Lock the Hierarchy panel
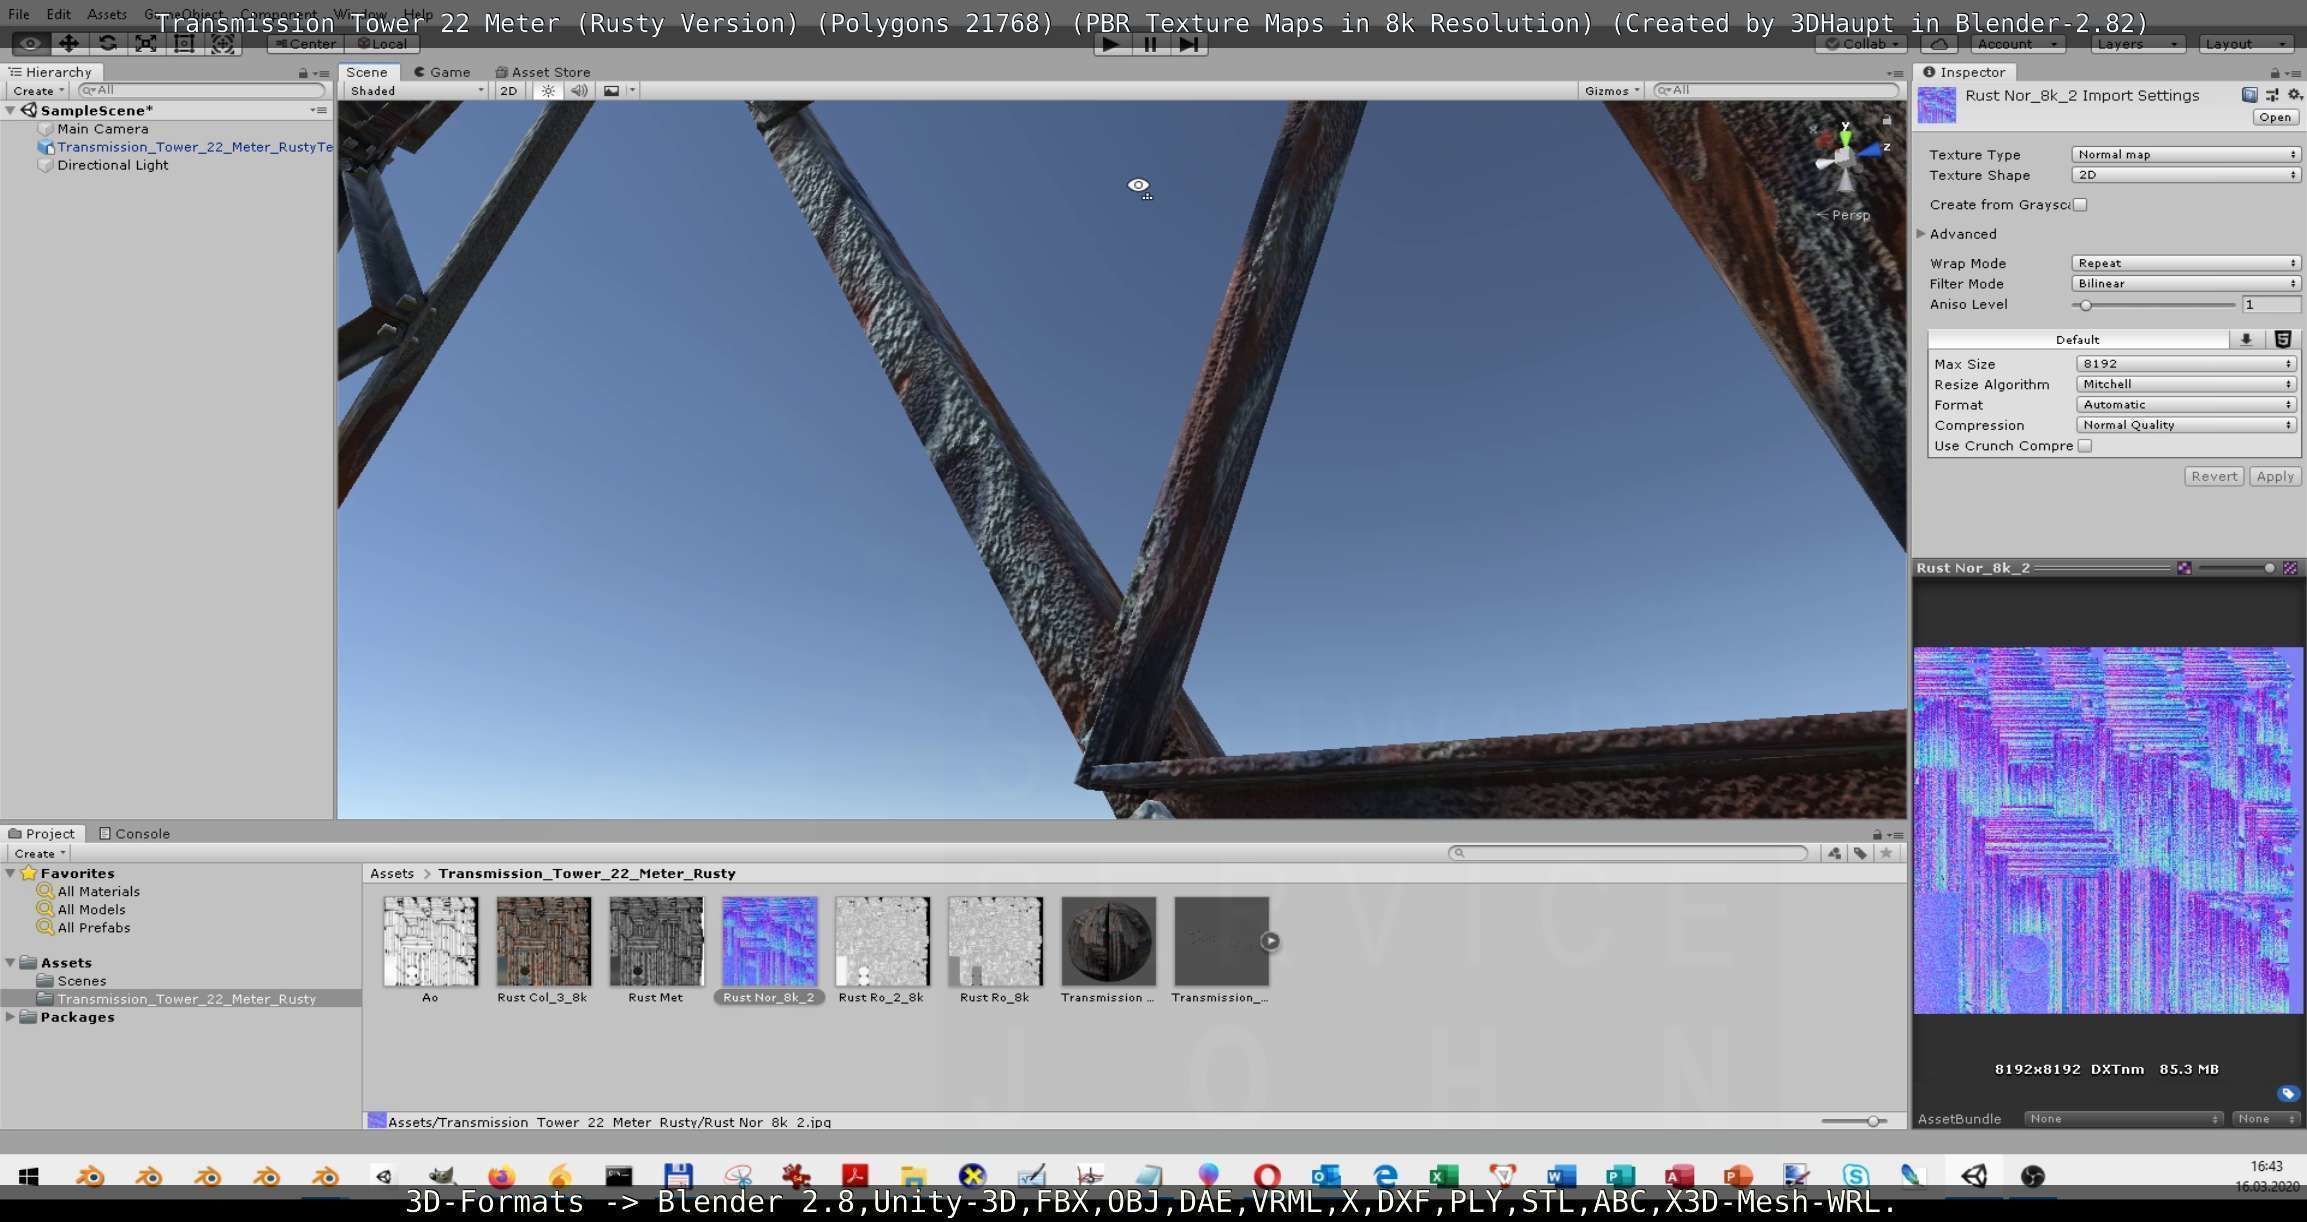2307x1222 pixels. click(x=303, y=73)
